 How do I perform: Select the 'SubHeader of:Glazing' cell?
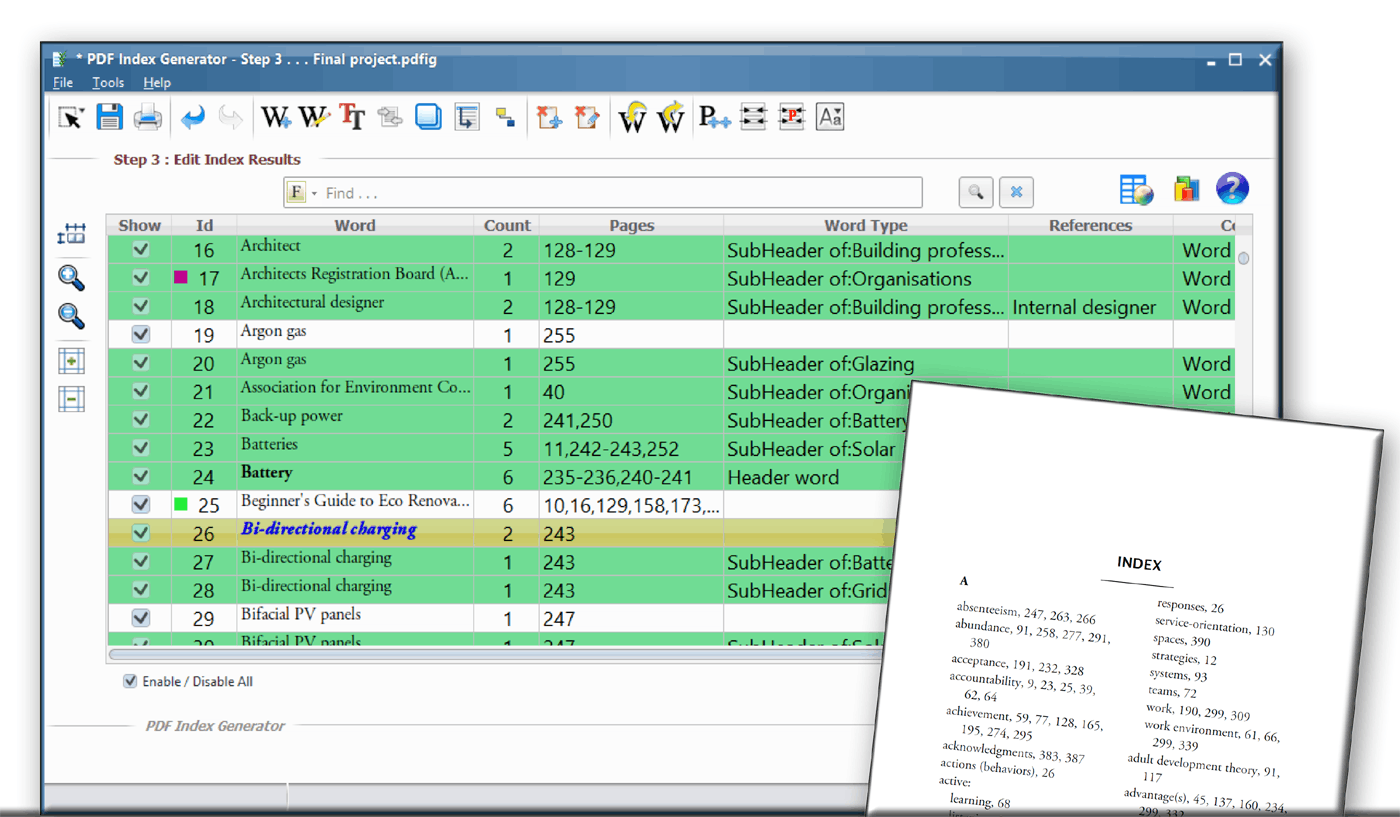866,364
